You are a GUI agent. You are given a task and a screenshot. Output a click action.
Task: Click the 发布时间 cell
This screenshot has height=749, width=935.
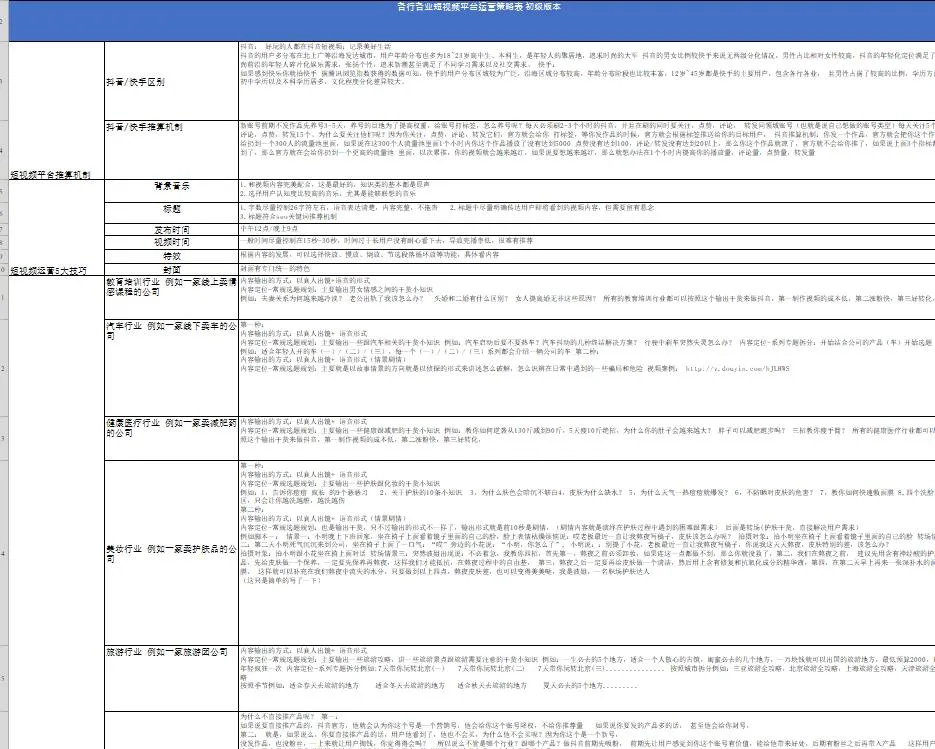tap(171, 229)
